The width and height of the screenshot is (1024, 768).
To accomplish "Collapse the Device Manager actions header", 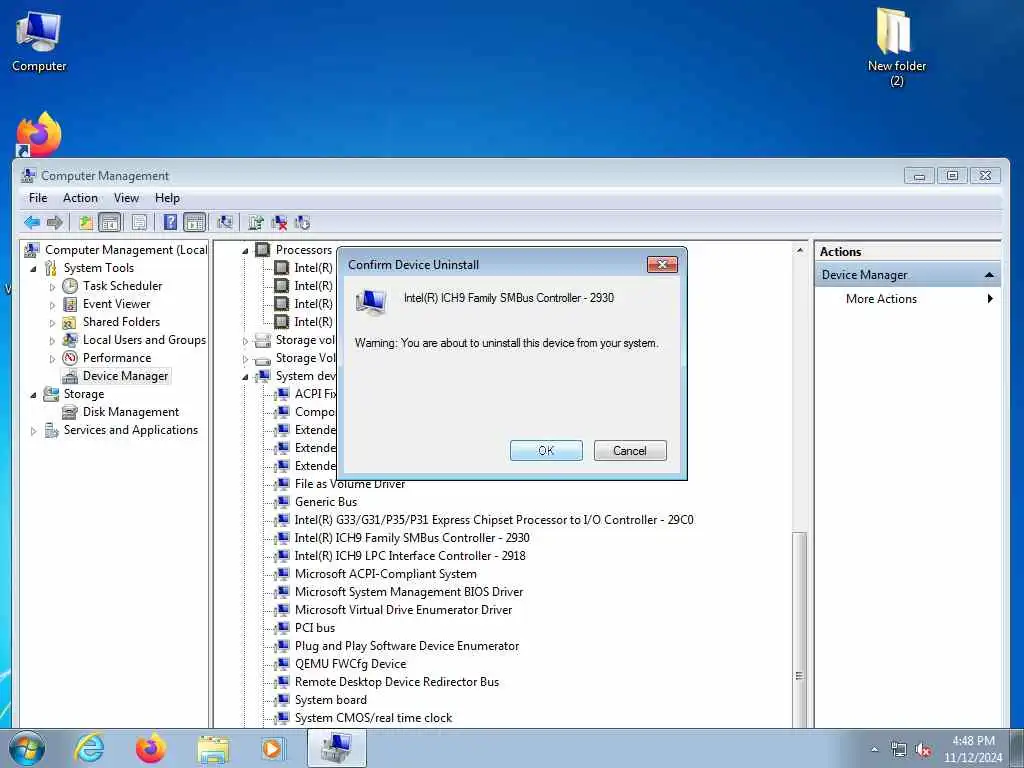I will pyautogui.click(x=989, y=275).
